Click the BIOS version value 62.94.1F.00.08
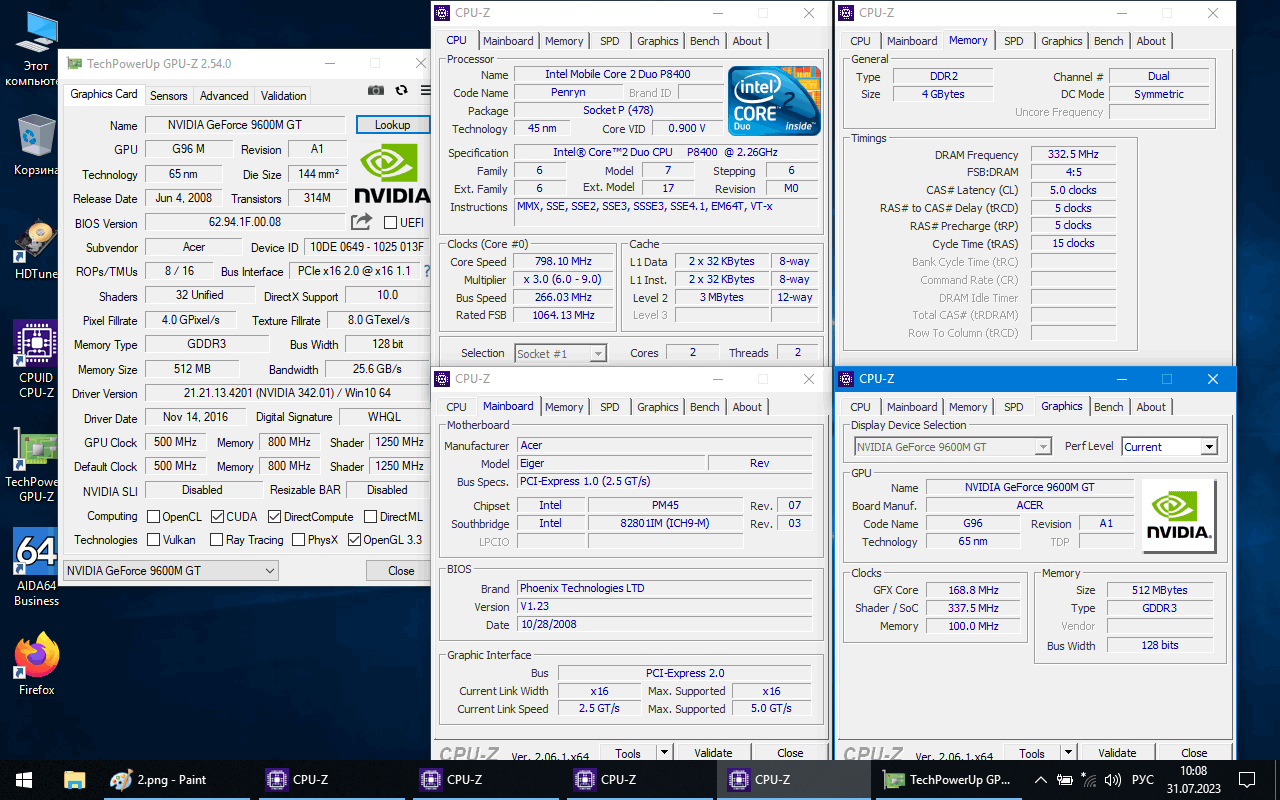The image size is (1280, 800). coord(245,222)
